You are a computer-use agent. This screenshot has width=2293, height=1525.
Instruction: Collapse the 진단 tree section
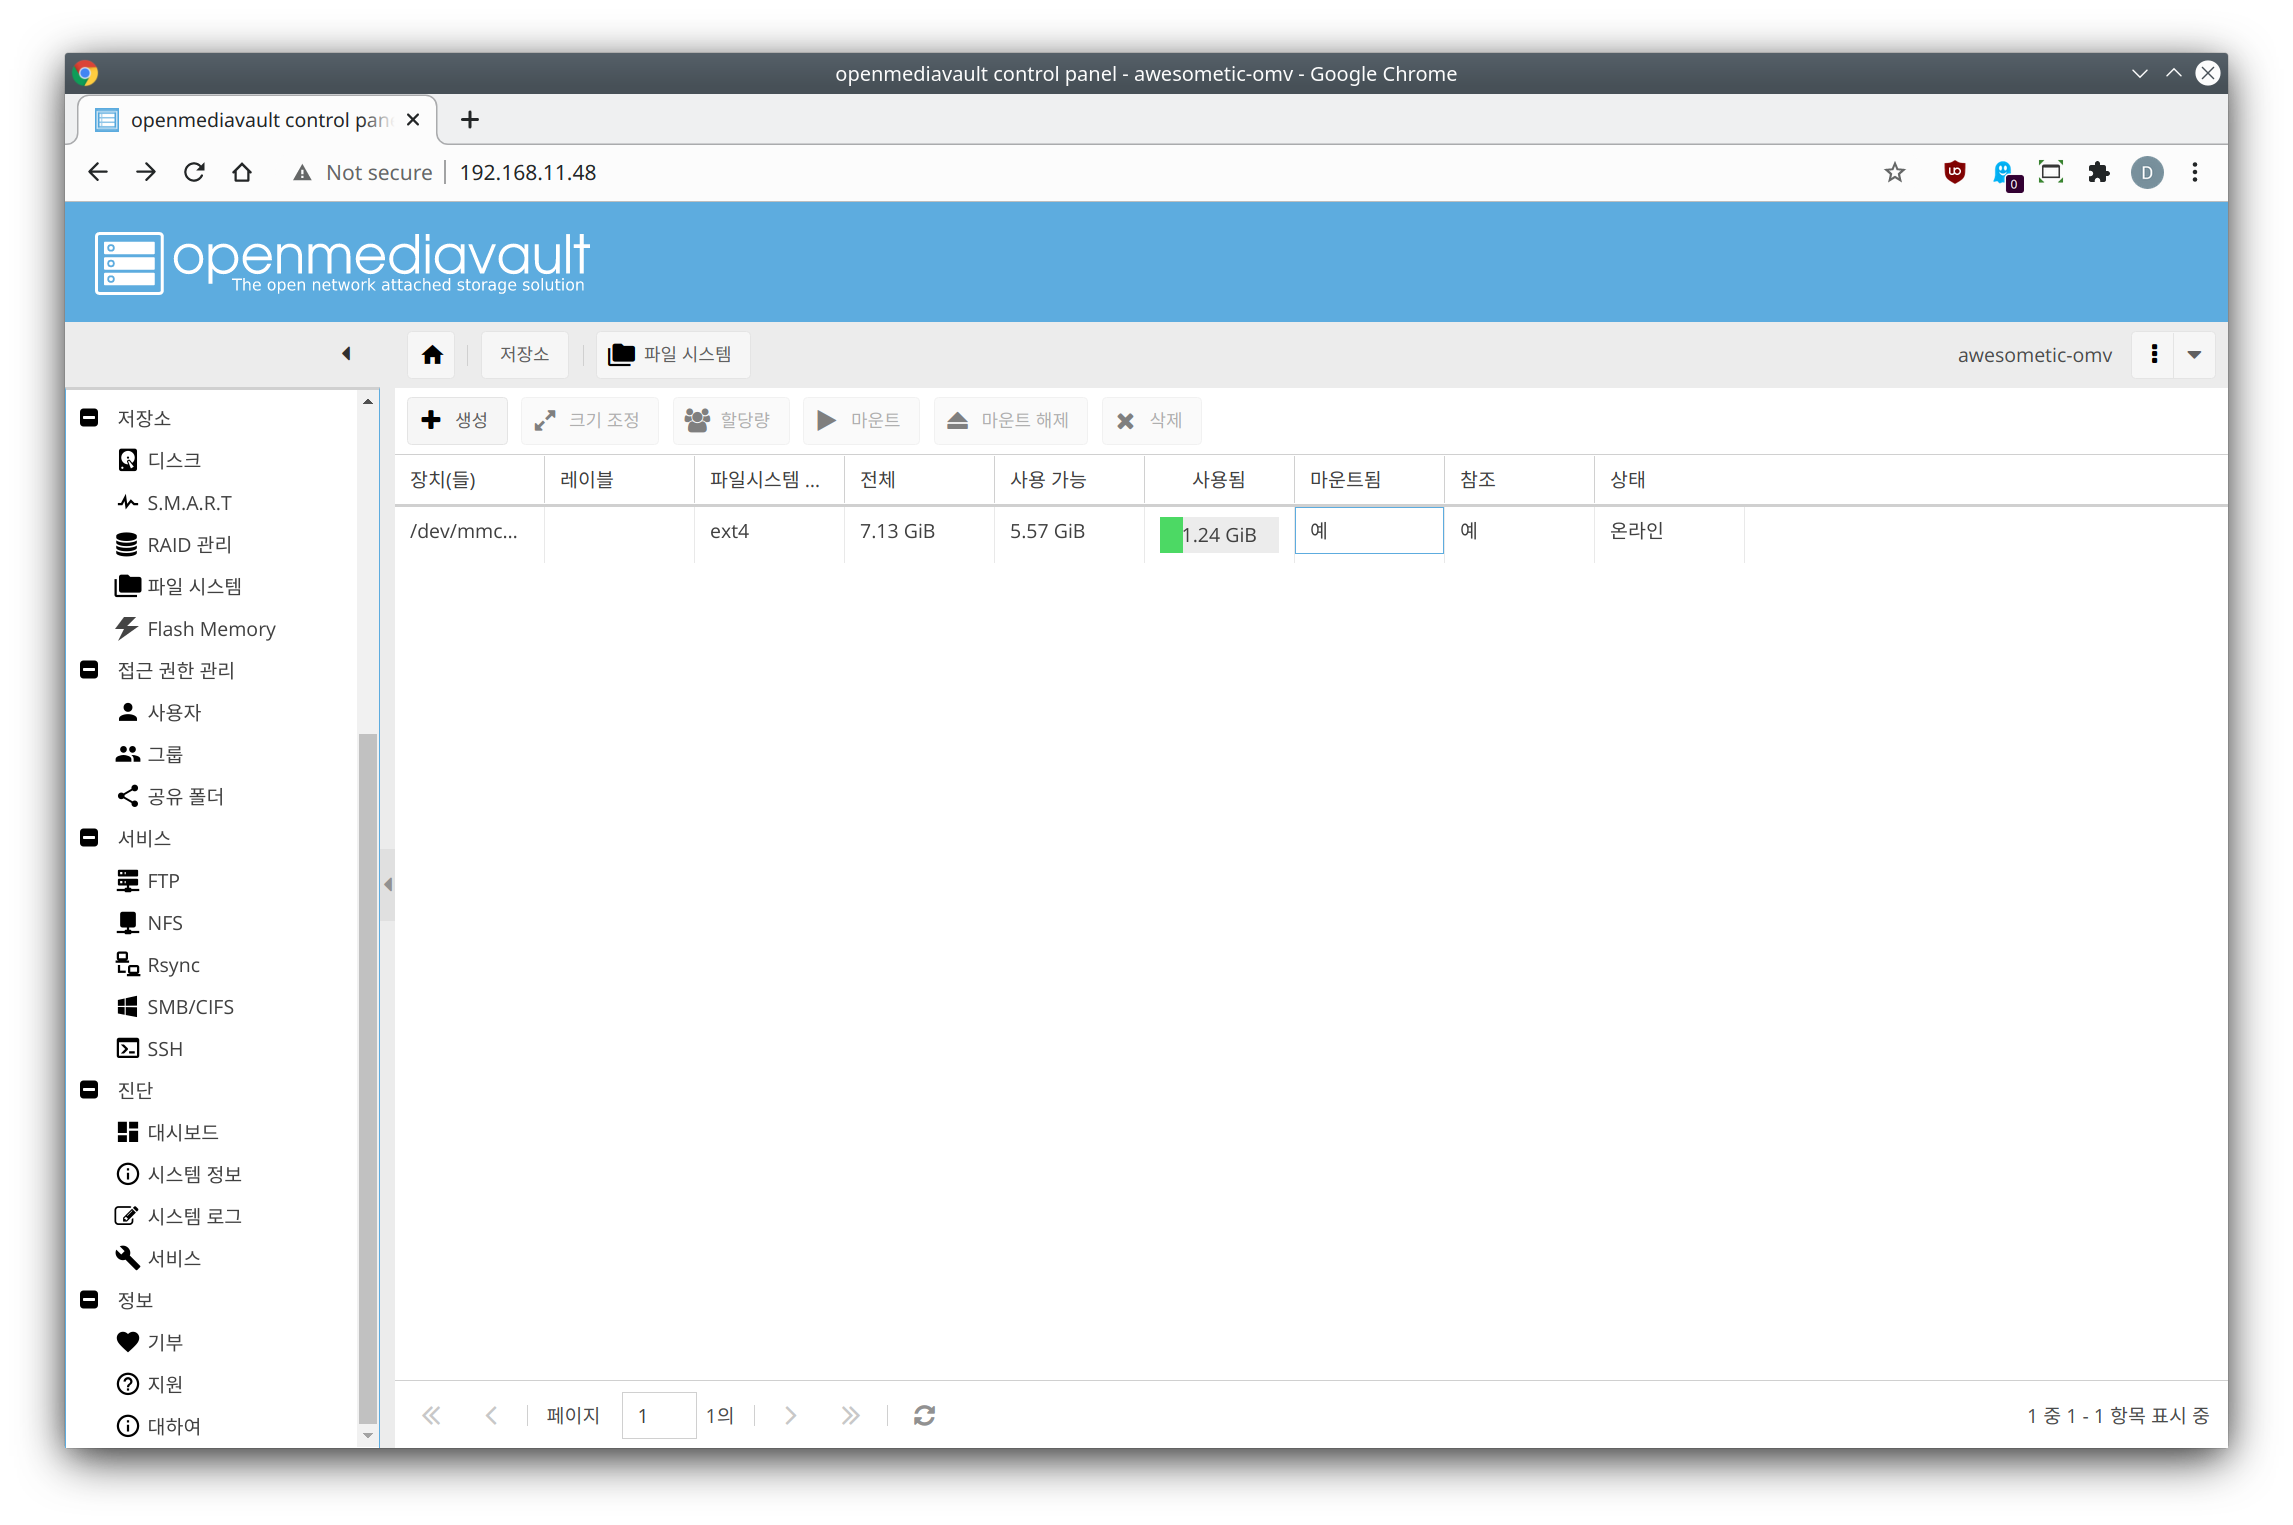(x=89, y=1090)
